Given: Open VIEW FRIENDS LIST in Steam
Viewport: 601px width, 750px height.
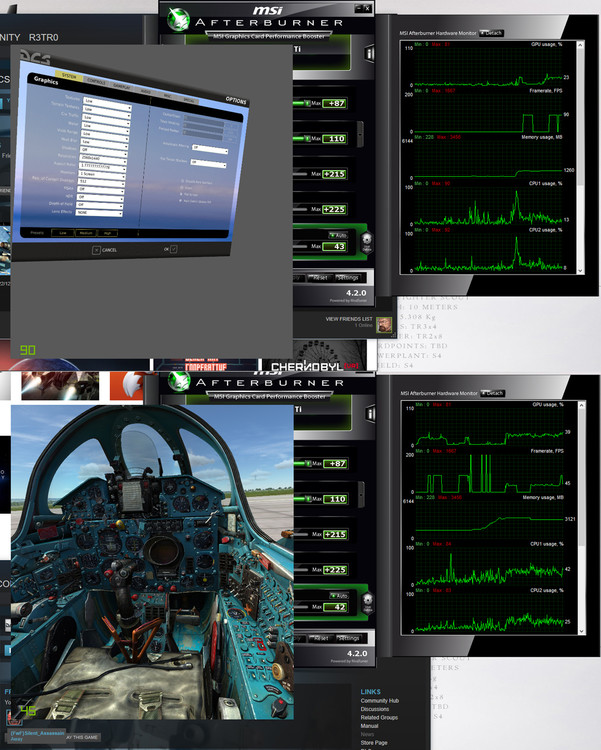Looking at the screenshot, I should [x=349, y=319].
